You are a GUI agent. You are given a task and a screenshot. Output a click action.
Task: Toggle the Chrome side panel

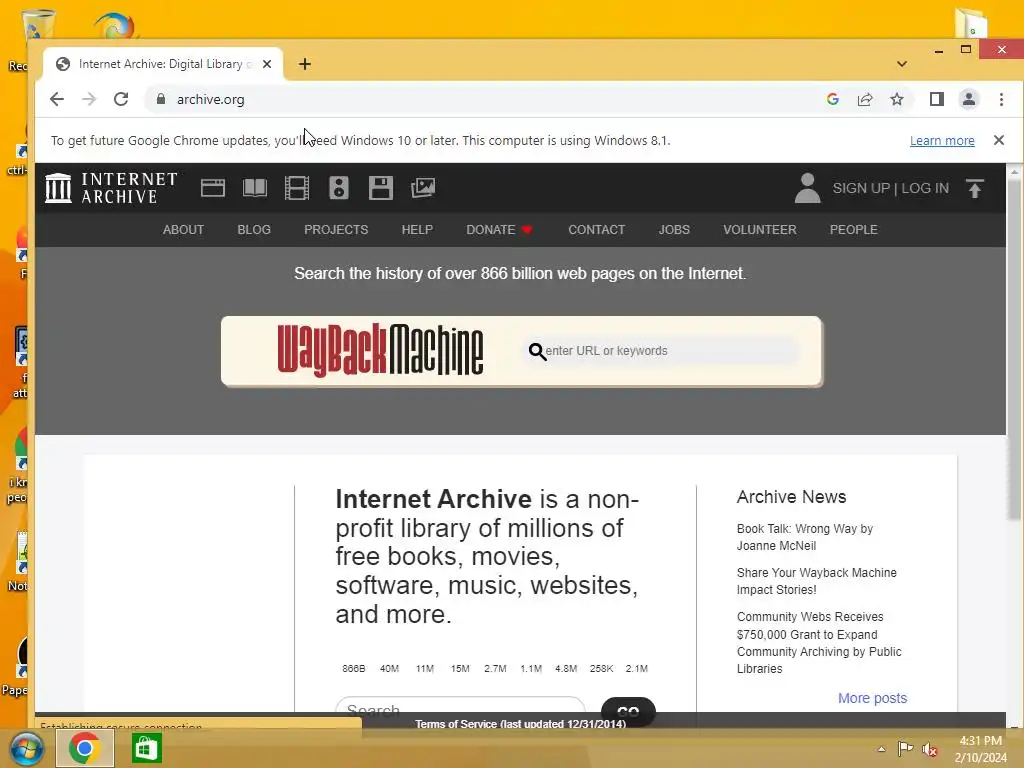point(936,99)
